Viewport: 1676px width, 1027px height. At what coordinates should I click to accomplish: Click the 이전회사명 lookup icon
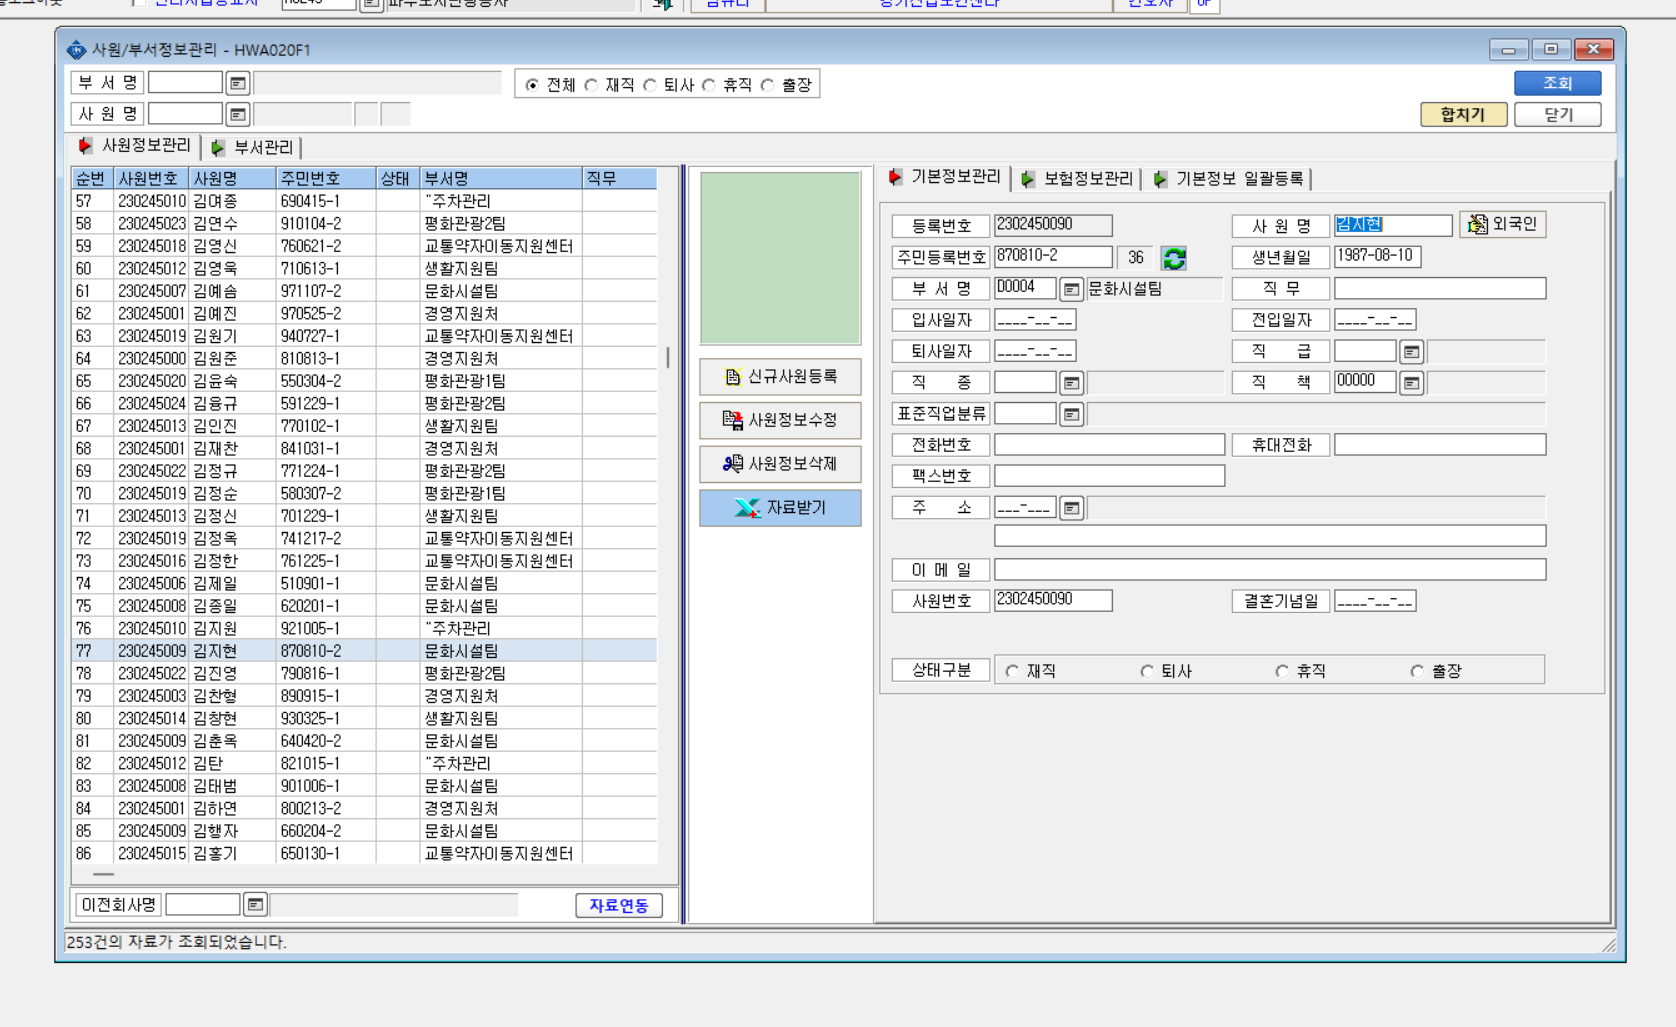(255, 905)
